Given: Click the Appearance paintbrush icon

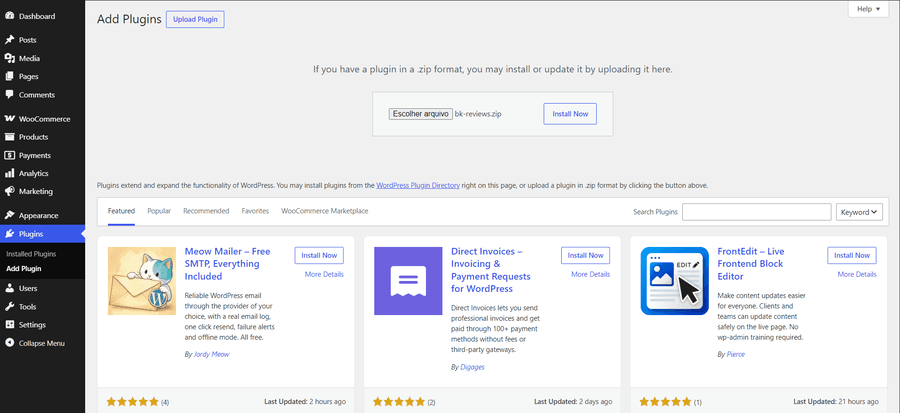Looking at the screenshot, I should [9, 216].
